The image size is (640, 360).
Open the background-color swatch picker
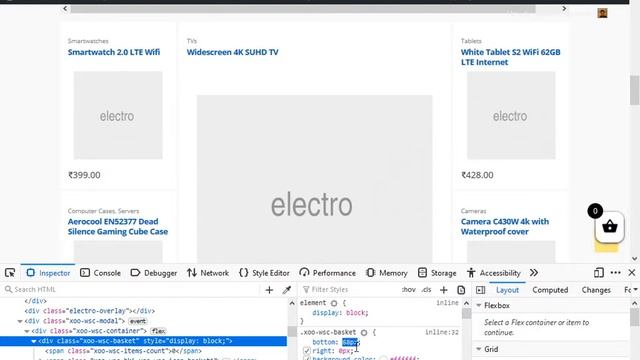[383, 358]
